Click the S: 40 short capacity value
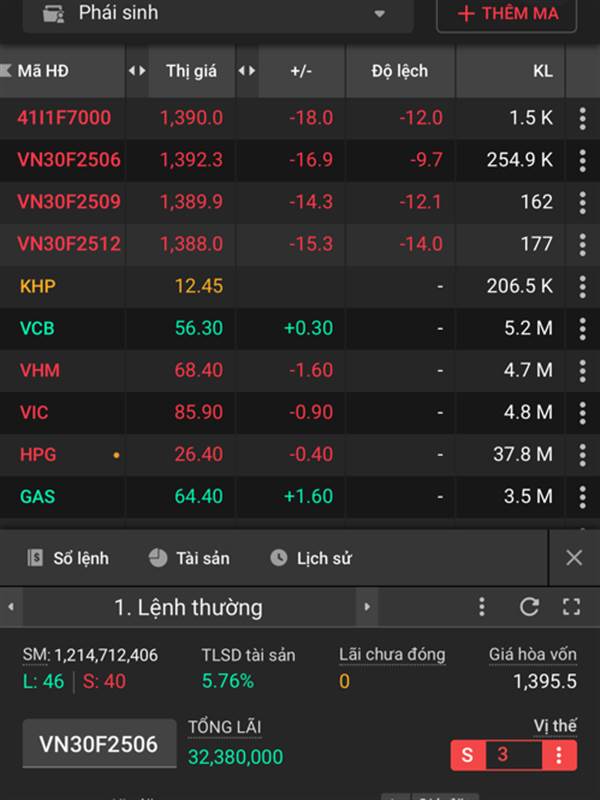This screenshot has height=800, width=600. pos(104,682)
